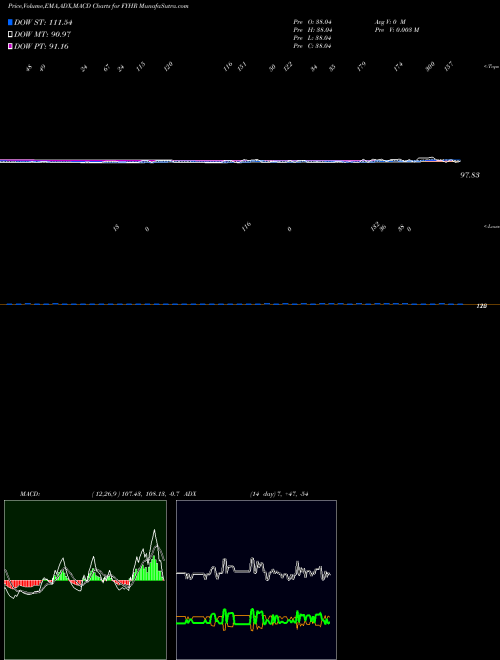Image resolution: width=500 pixels, height=660 pixels.
Task: Select the 'DOW PT: 91.16' legend text
Action: 41,46
